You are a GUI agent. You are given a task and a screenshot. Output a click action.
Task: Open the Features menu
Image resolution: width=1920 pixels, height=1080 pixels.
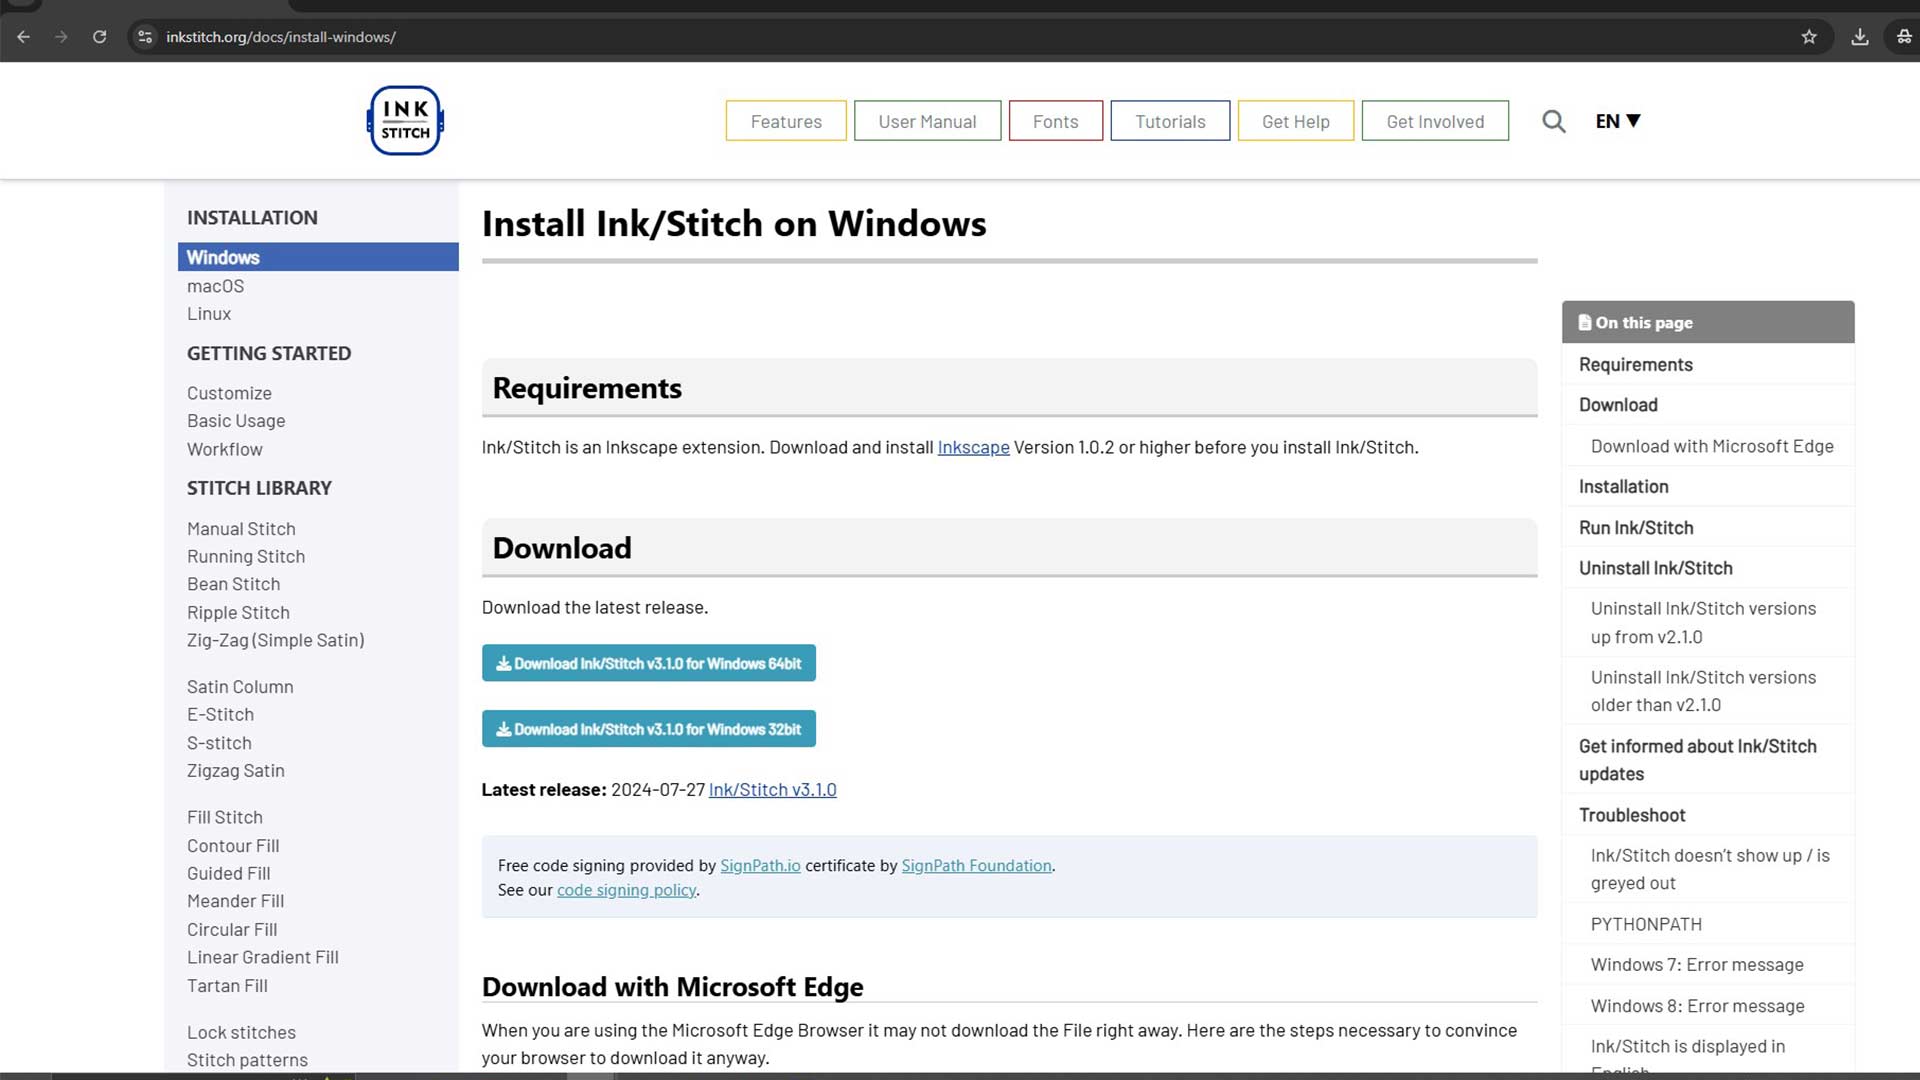click(786, 121)
